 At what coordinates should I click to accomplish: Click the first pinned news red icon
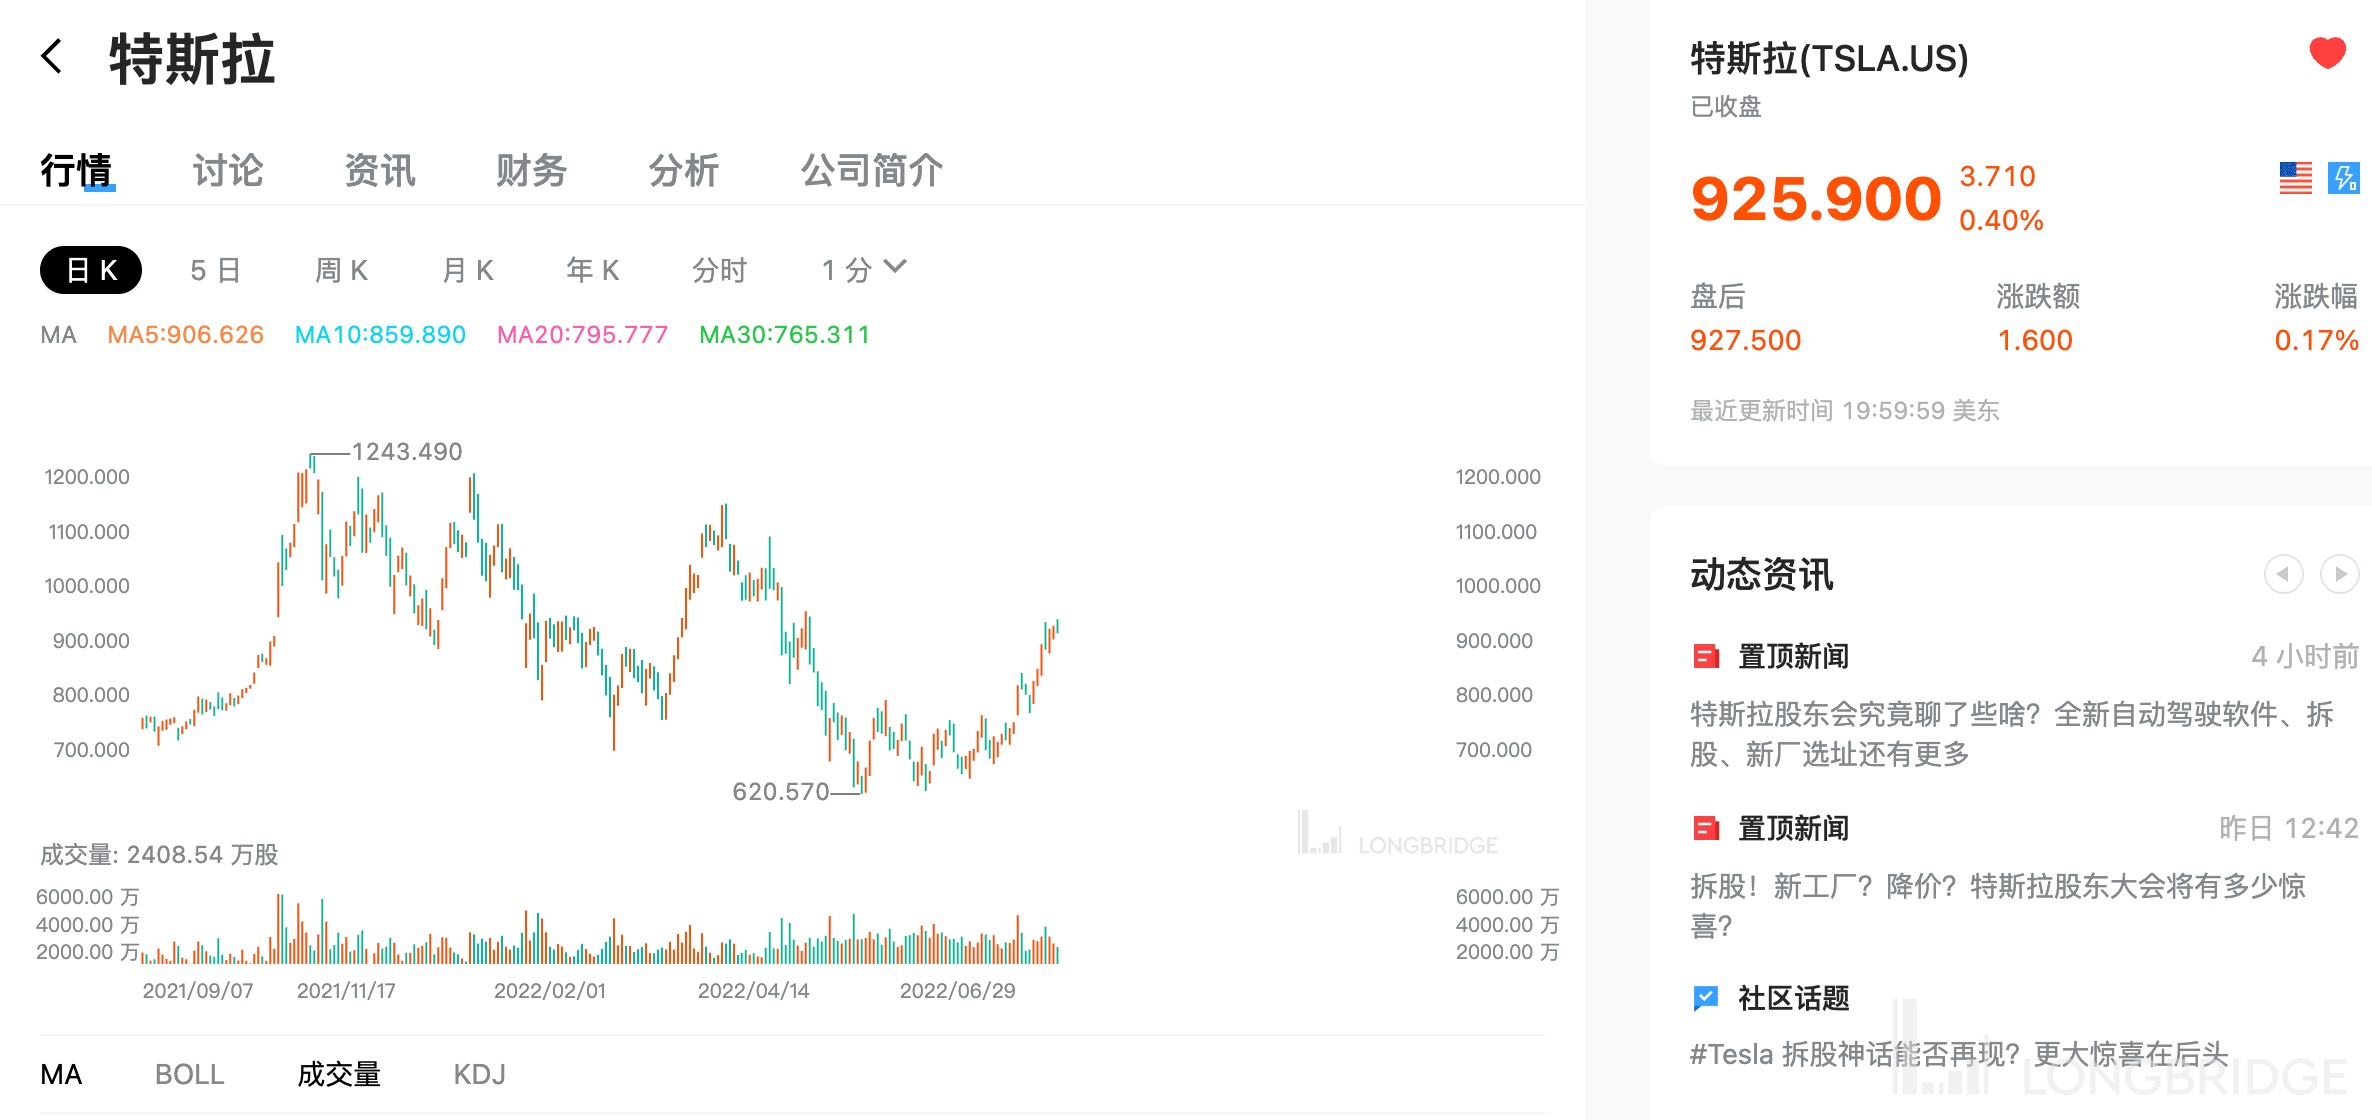pos(1705,657)
